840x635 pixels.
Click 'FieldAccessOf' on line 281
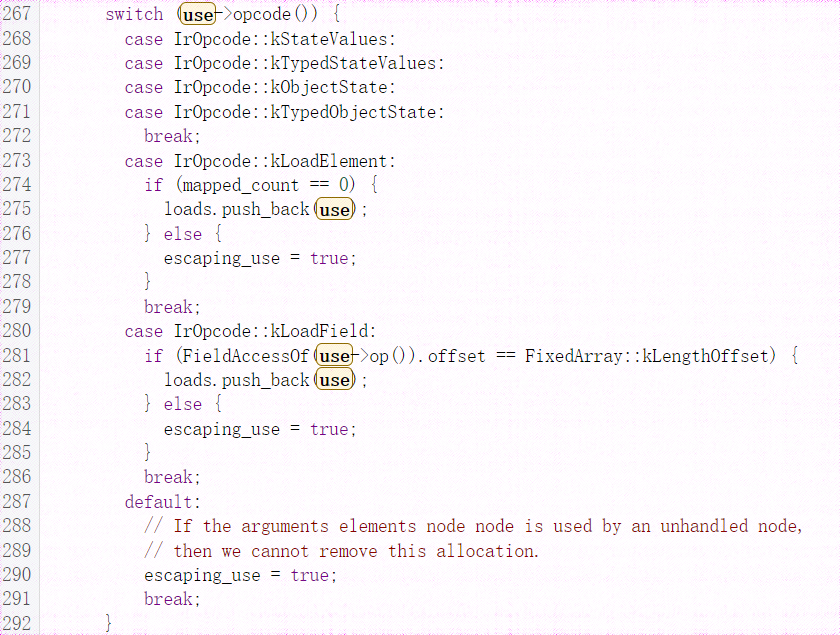coord(246,356)
